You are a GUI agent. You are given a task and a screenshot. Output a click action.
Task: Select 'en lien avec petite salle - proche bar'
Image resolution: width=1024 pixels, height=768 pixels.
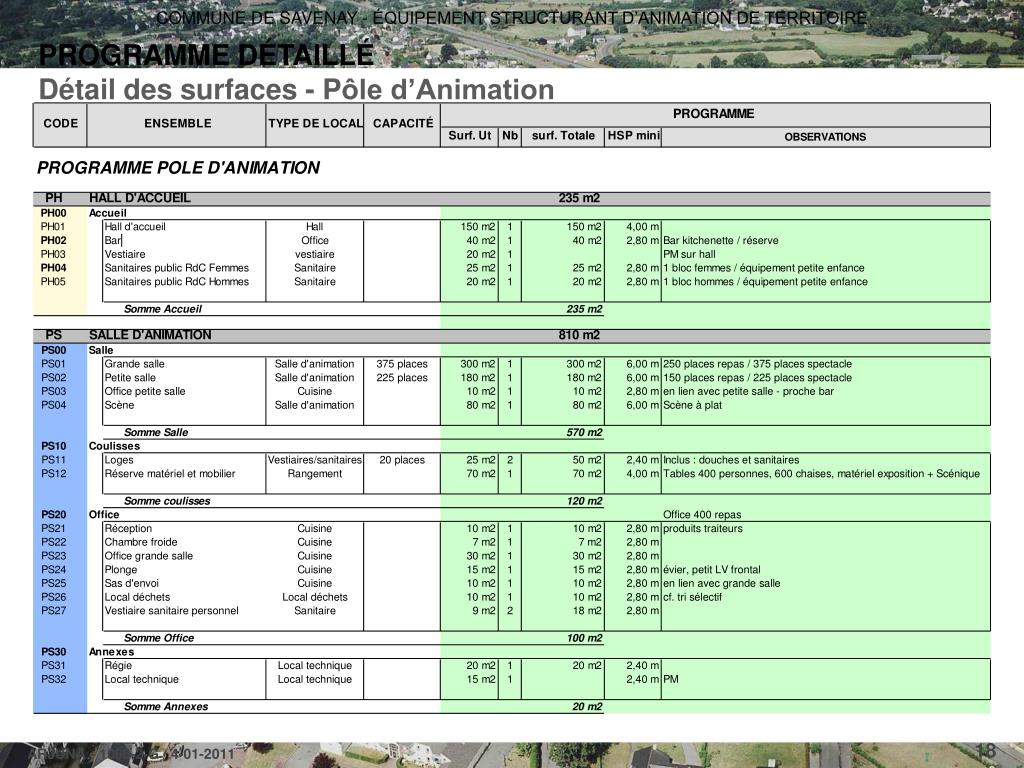pyautogui.click(x=748, y=391)
